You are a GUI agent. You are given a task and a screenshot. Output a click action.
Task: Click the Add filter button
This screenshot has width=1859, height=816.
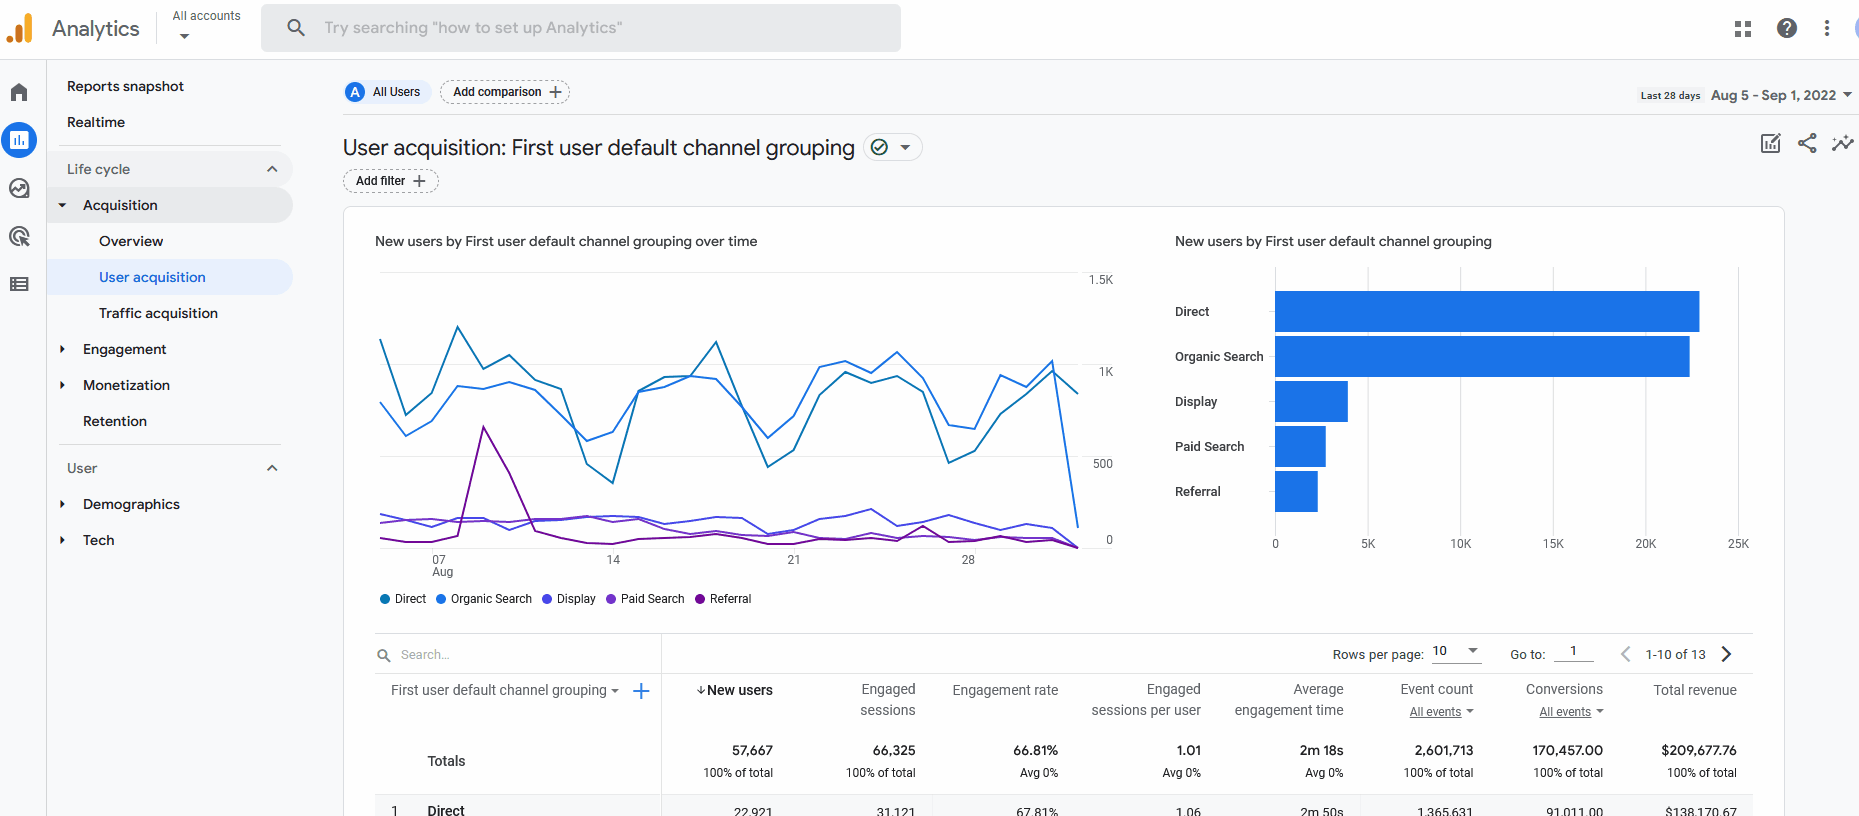point(391,181)
